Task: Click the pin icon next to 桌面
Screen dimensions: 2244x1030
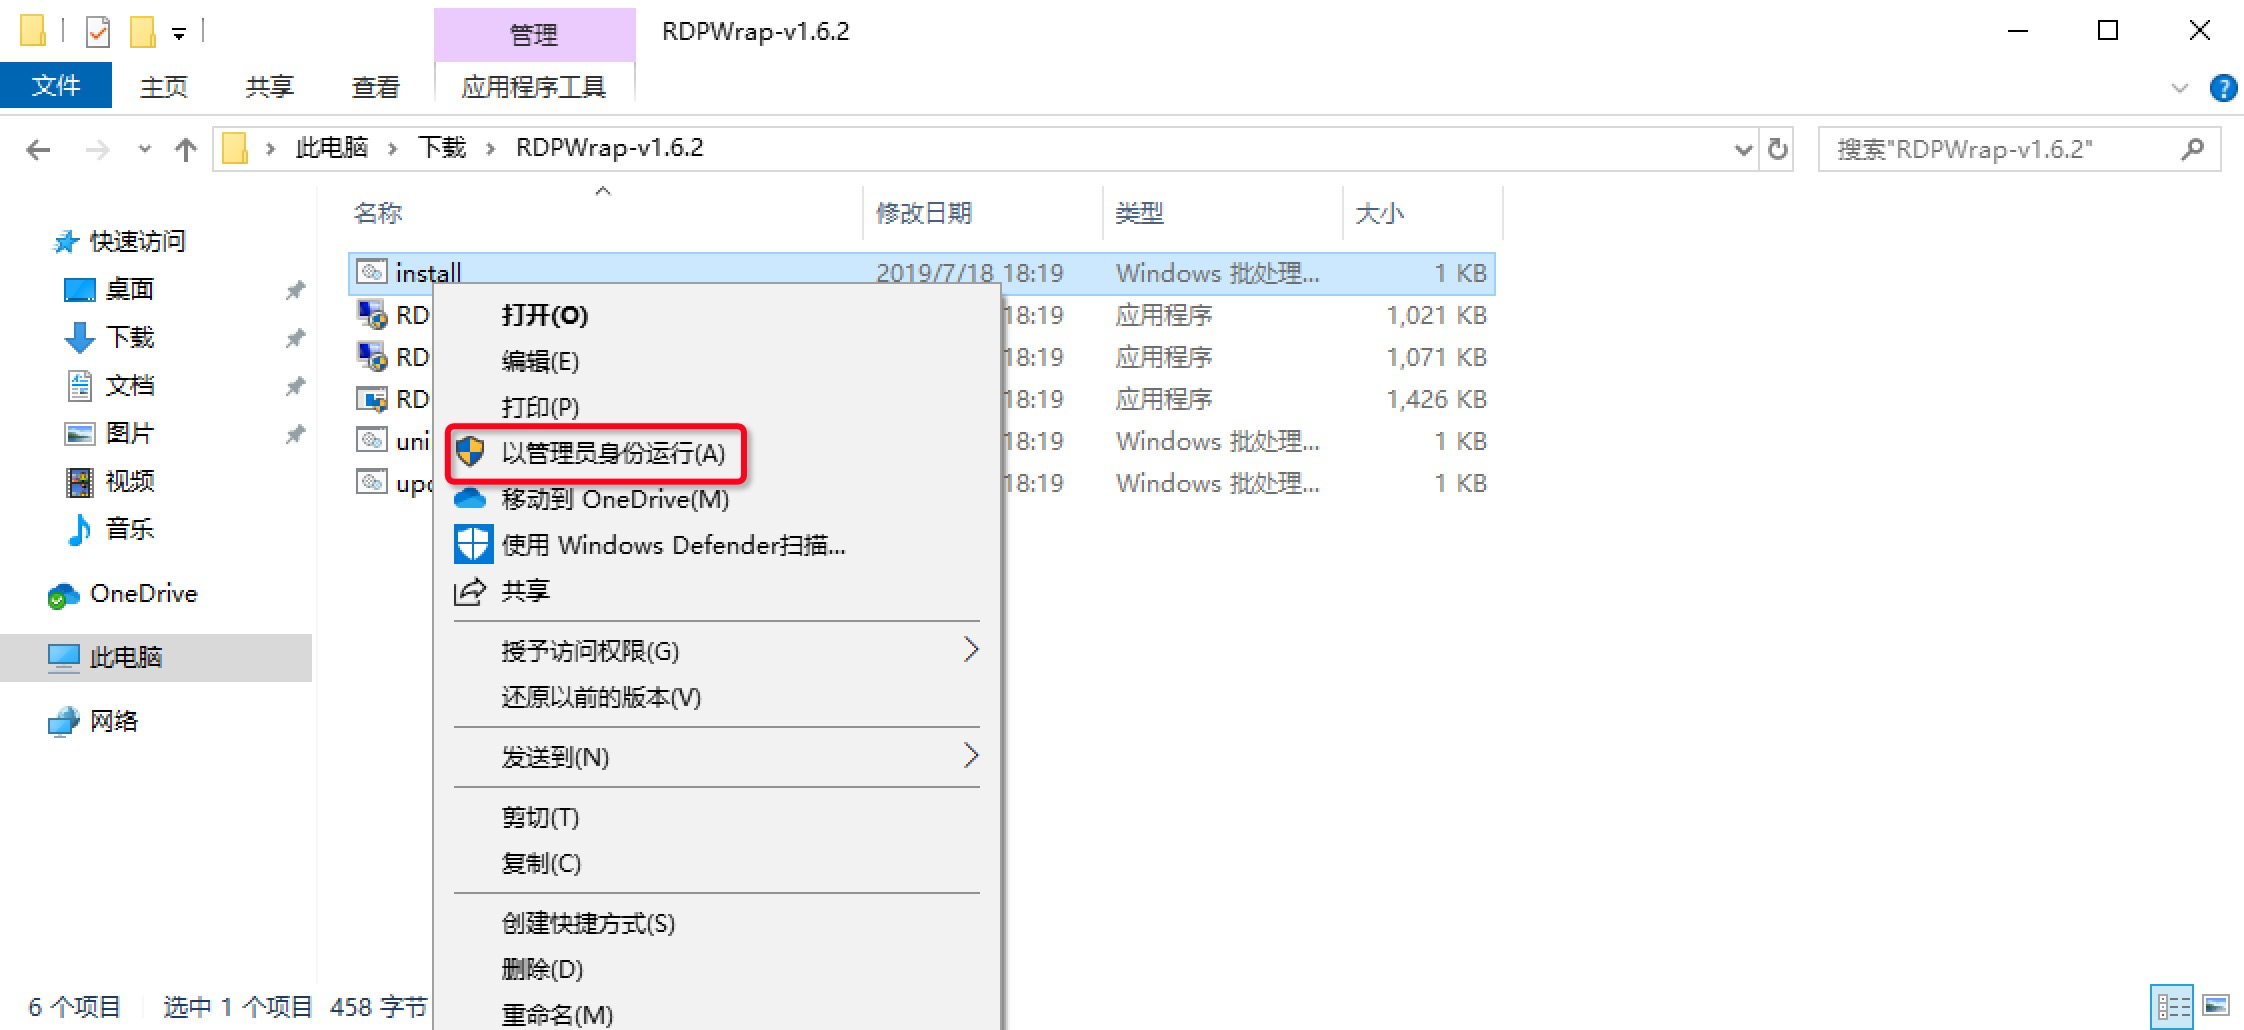Action: click(x=295, y=290)
